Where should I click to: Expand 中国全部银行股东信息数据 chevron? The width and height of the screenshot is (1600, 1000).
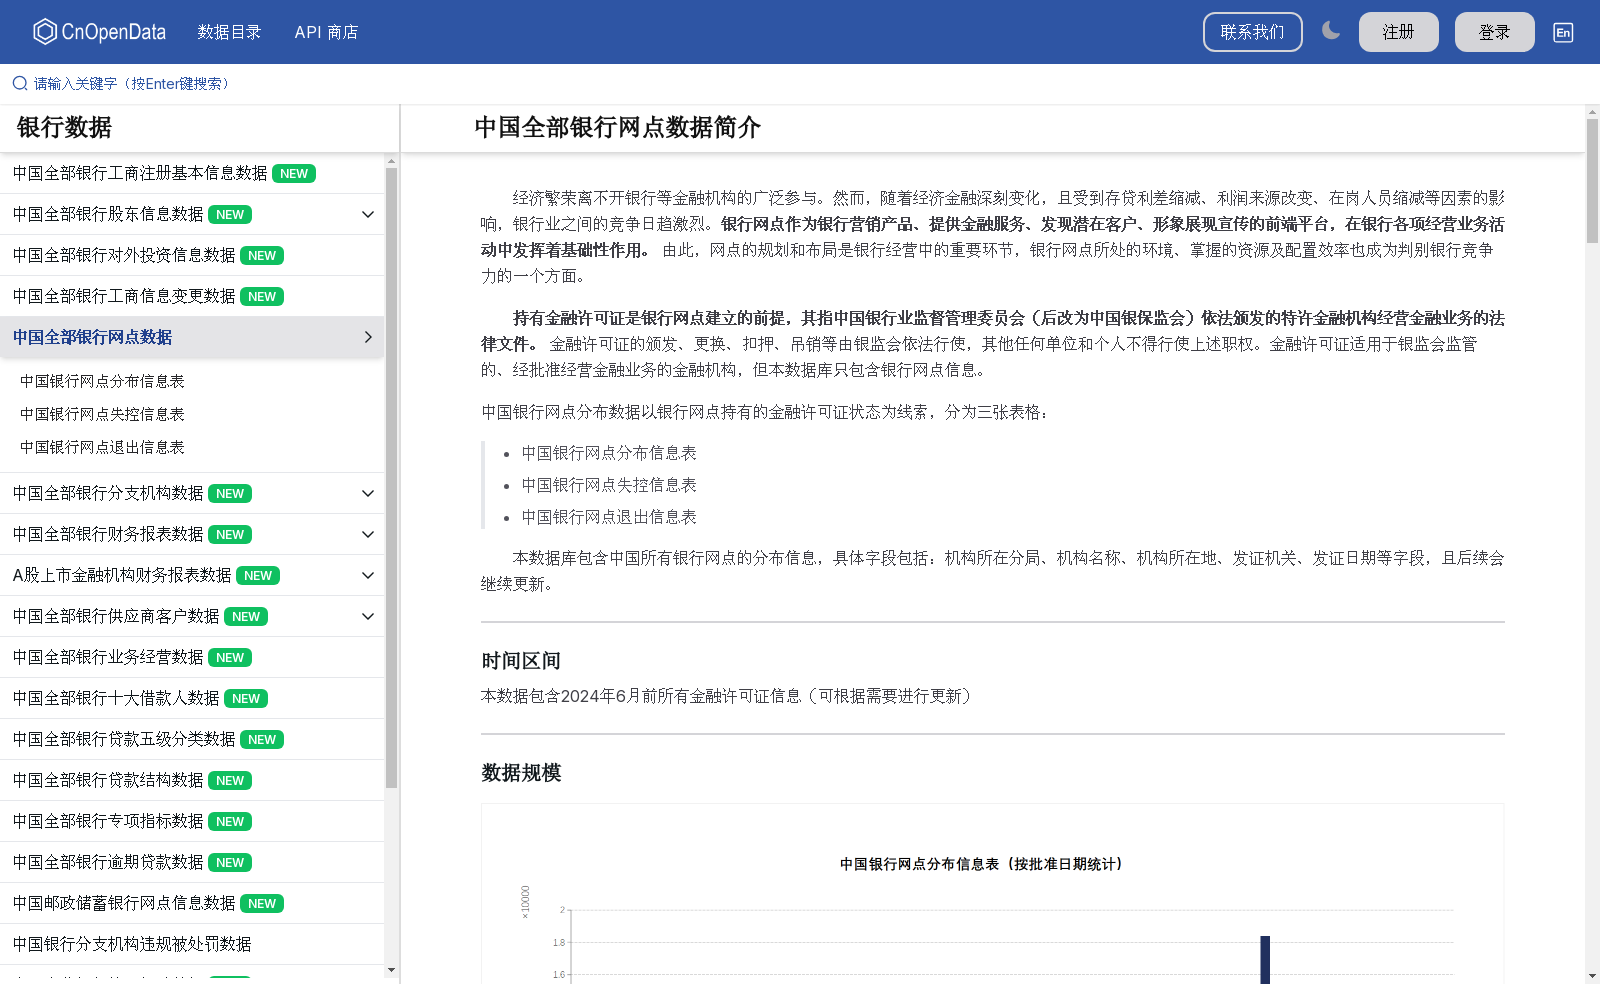click(x=368, y=214)
